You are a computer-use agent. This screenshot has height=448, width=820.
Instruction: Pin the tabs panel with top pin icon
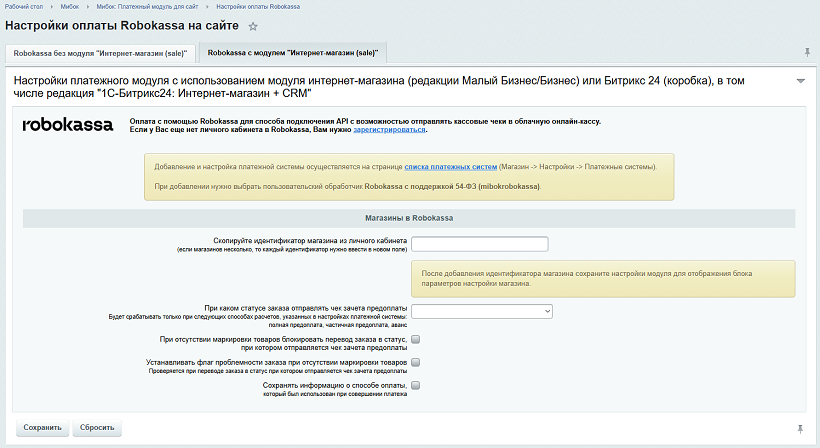[807, 52]
